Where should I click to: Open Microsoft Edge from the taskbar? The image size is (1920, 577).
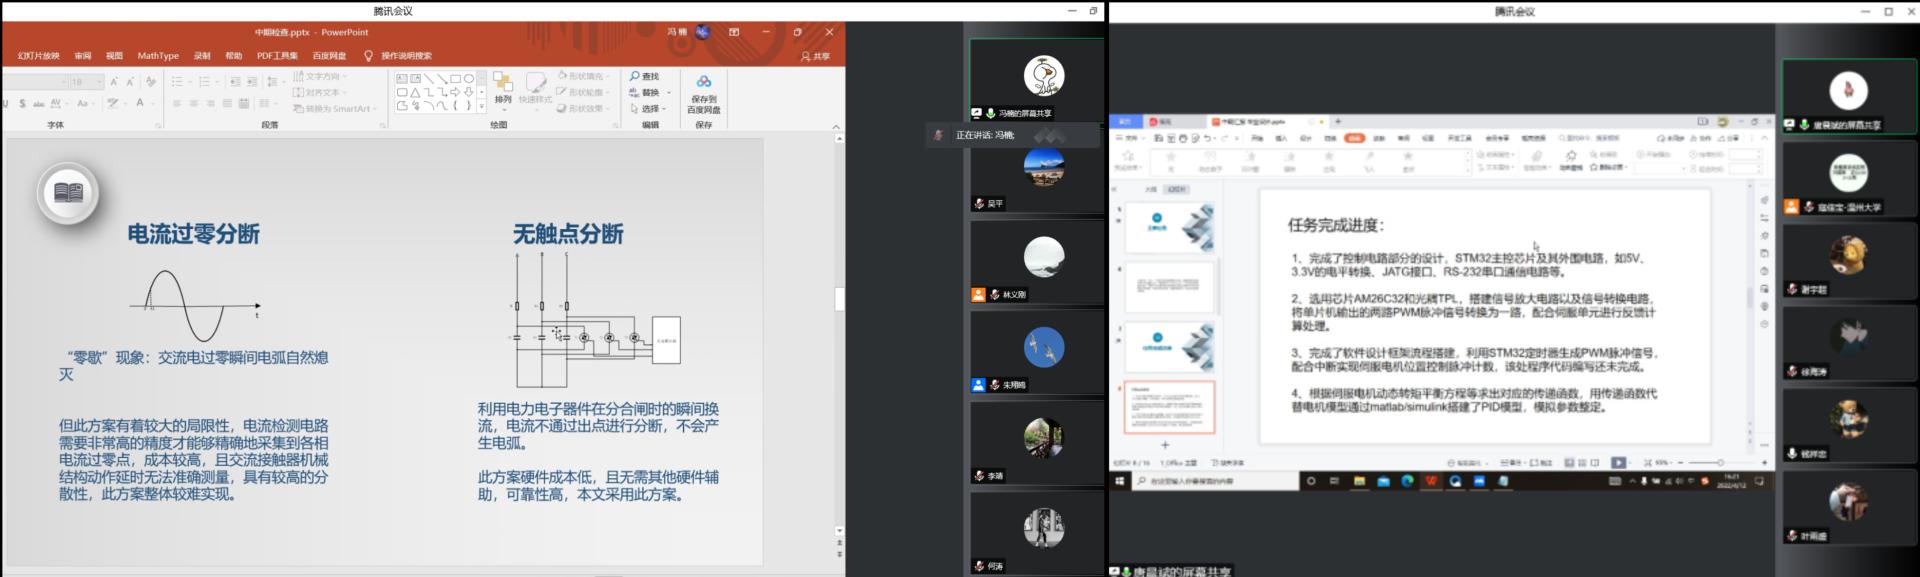pos(1407,481)
